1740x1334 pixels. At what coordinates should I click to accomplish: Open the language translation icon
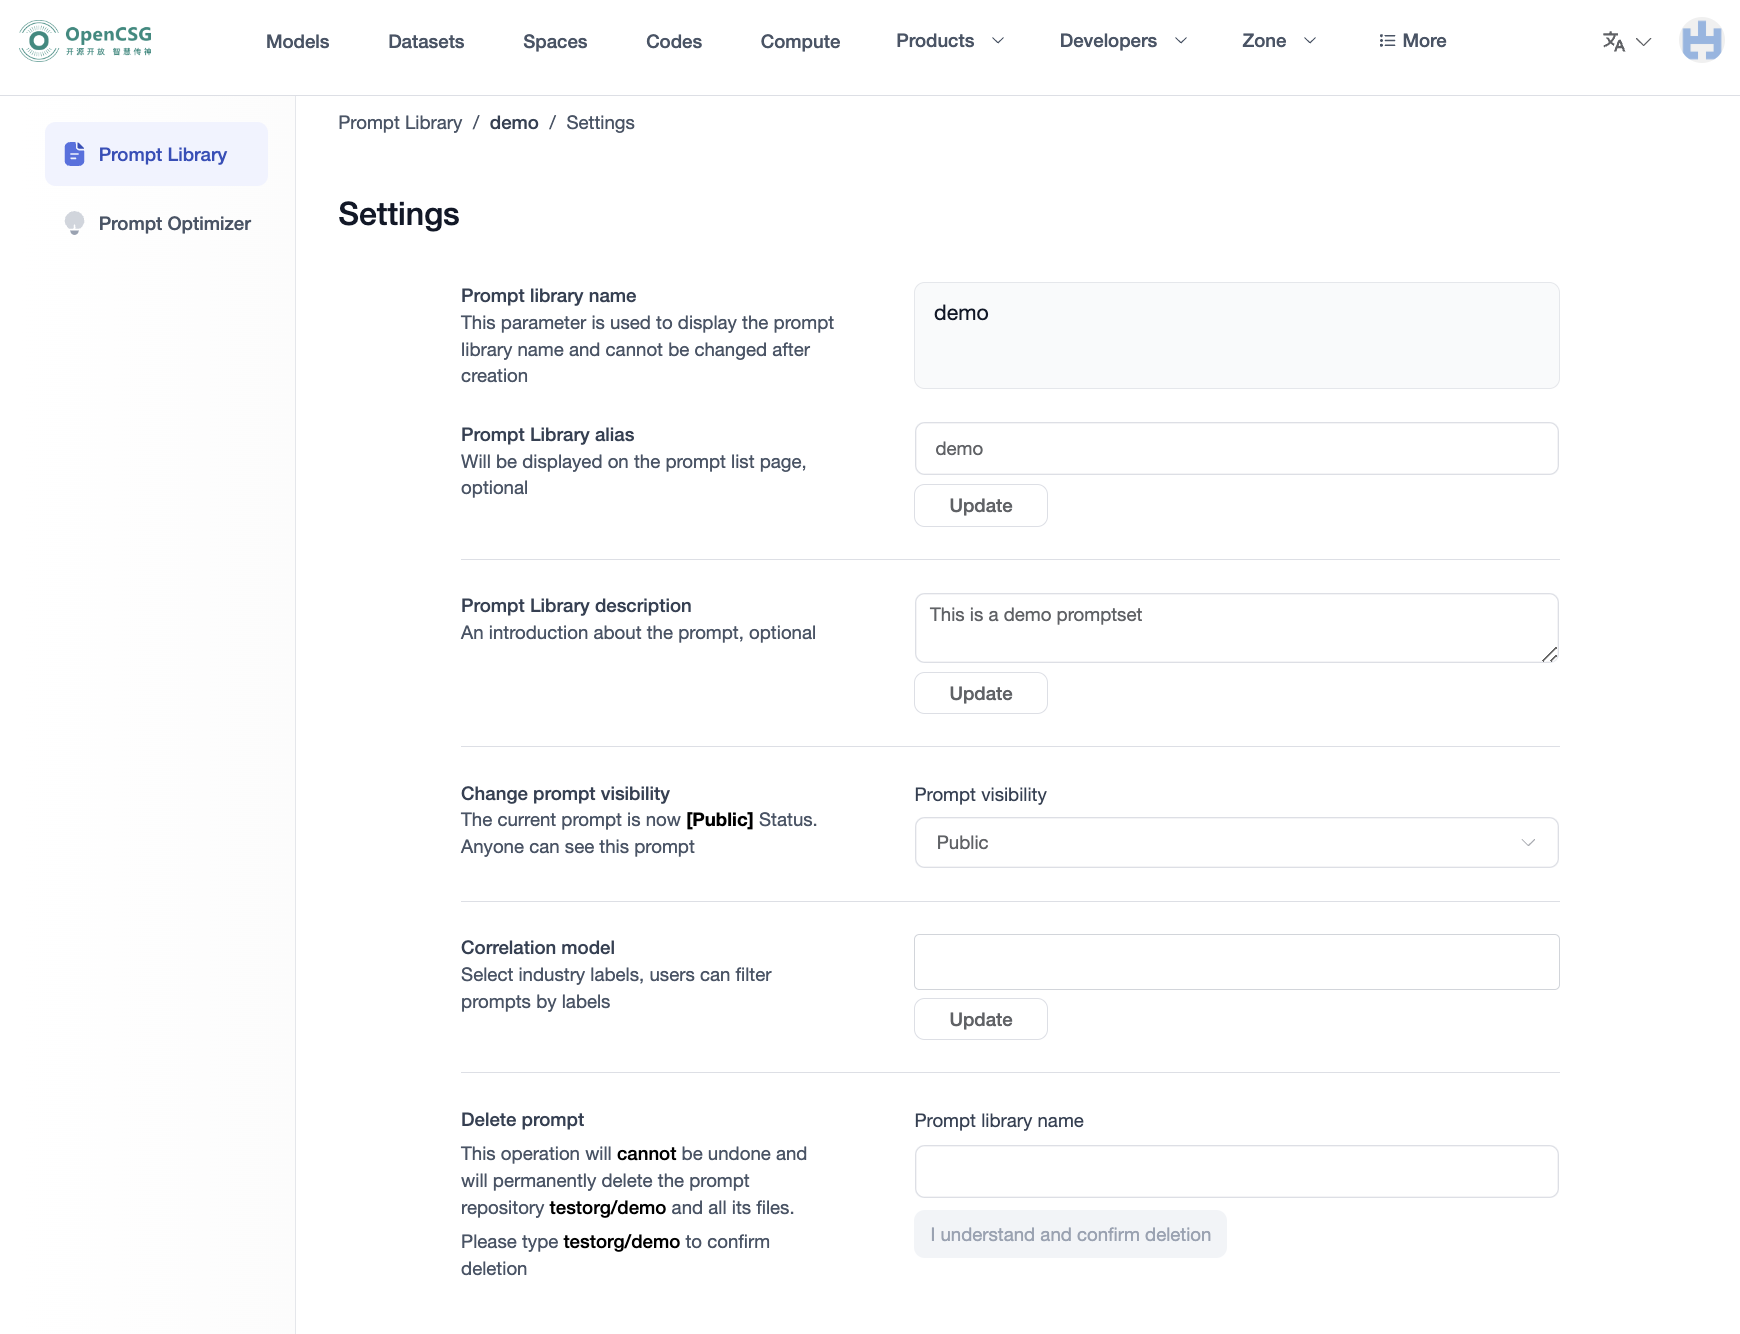[1614, 41]
